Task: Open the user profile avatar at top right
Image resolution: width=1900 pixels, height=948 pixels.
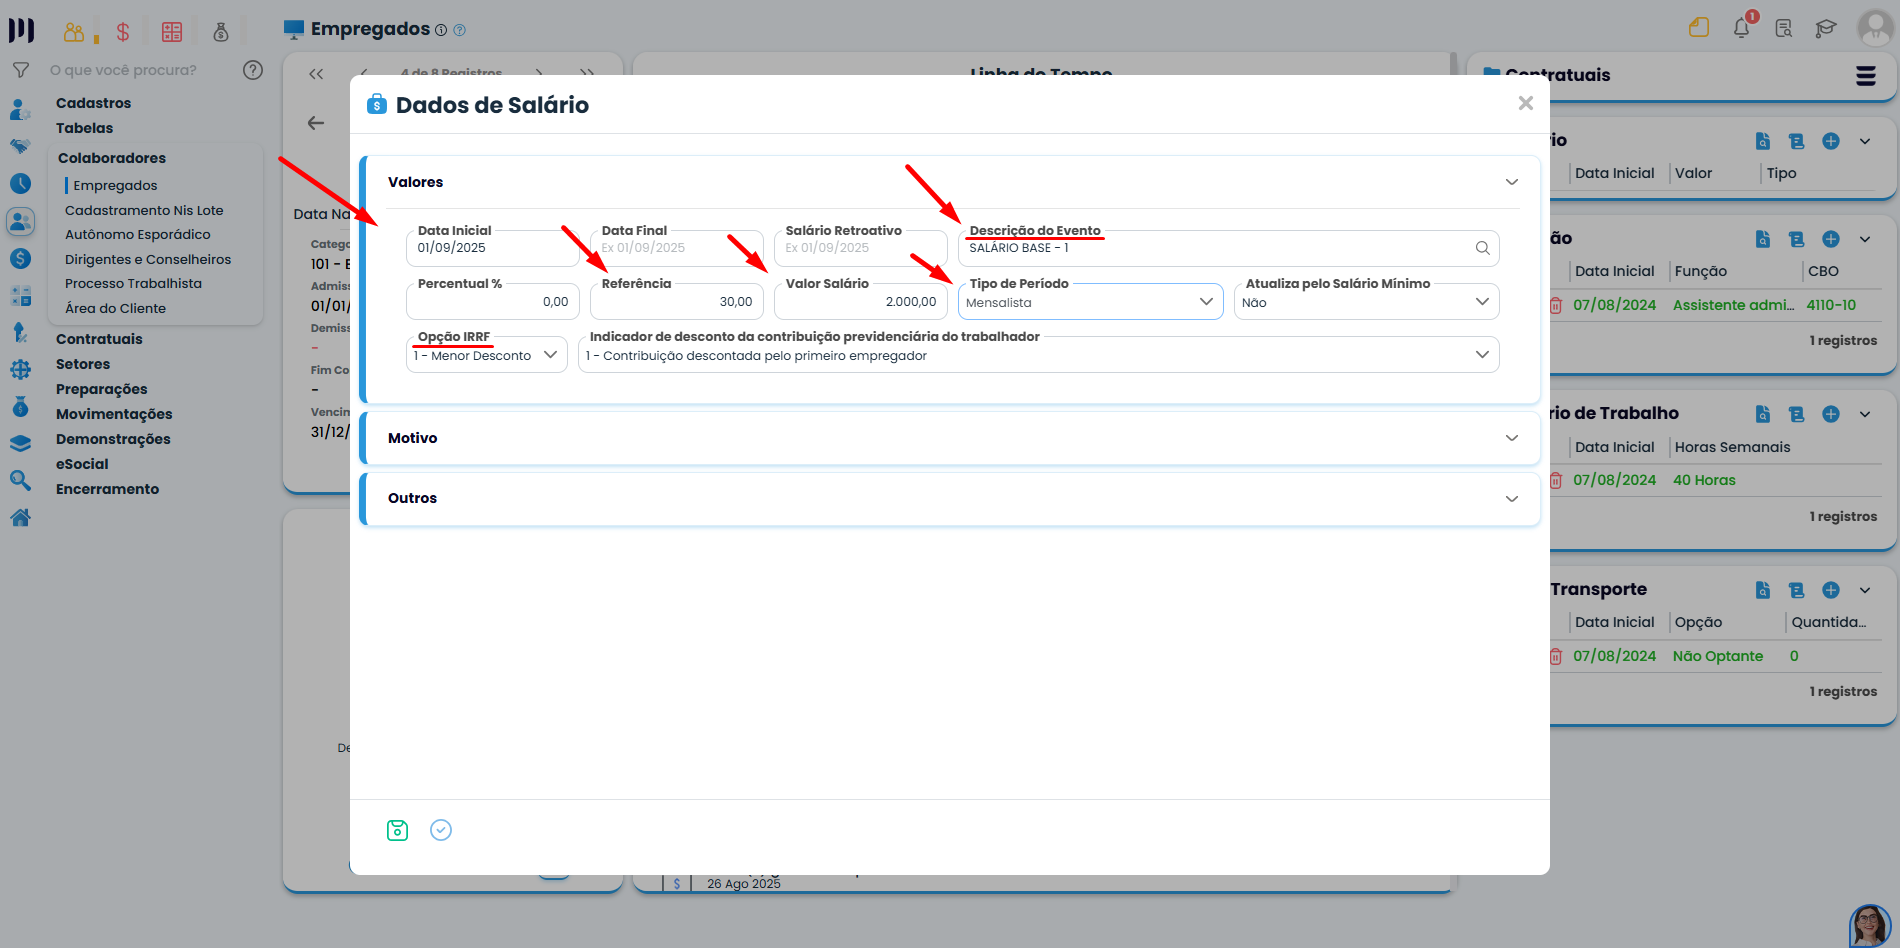Action: pos(1874,28)
